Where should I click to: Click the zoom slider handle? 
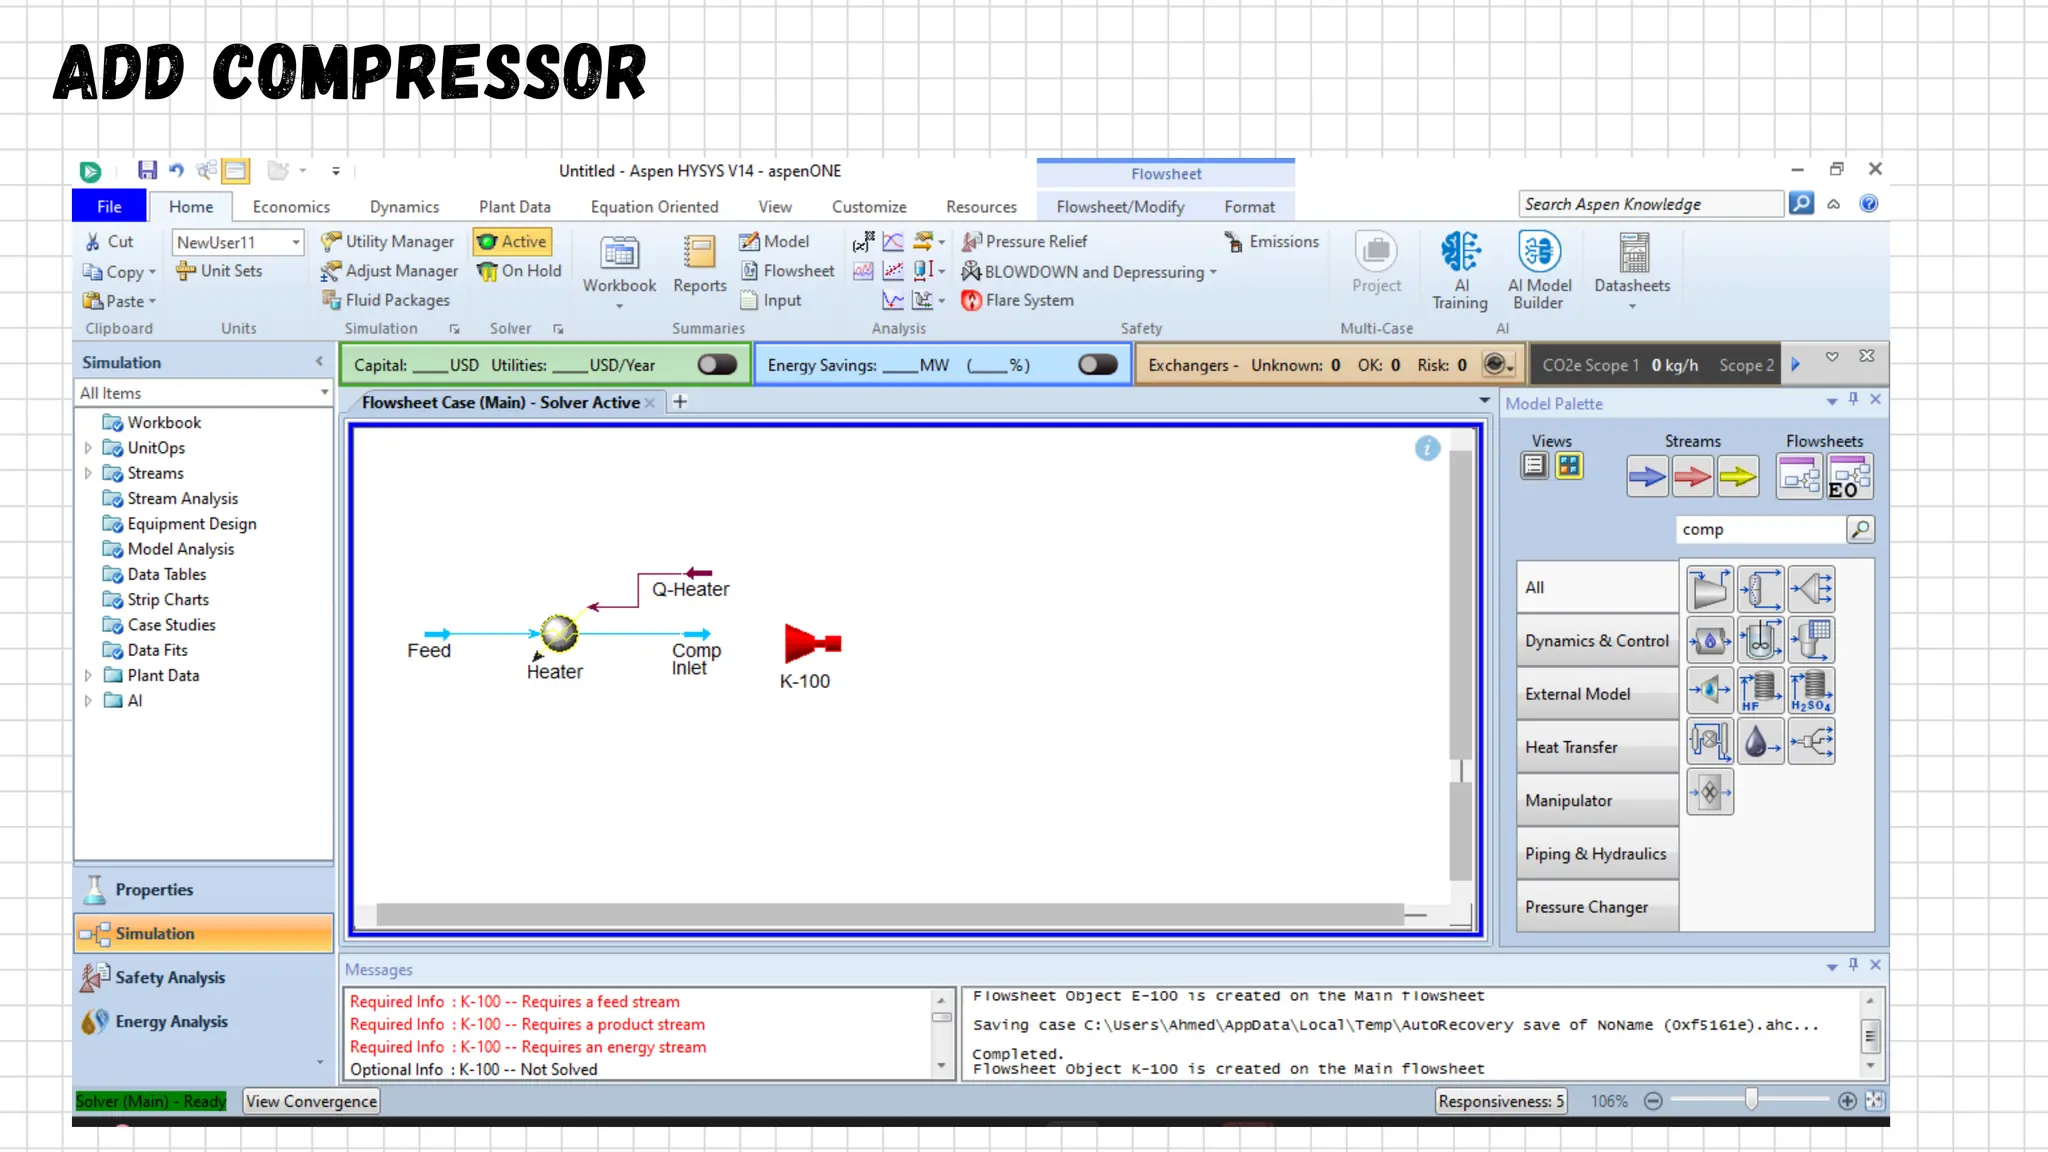coord(1751,1100)
